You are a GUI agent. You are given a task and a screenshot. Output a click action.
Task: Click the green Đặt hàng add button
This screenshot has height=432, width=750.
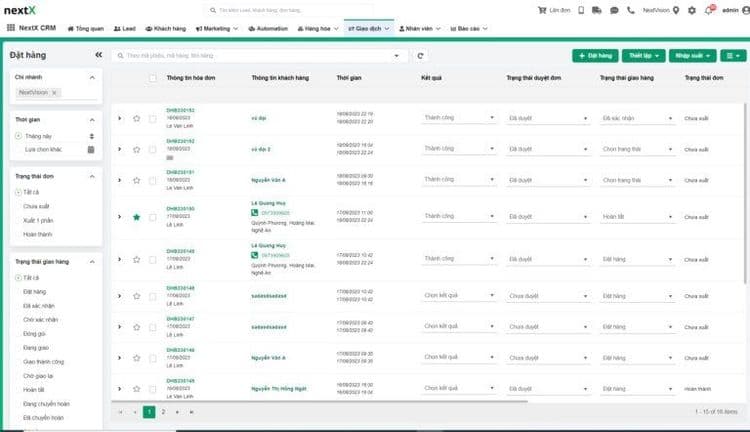pos(593,56)
